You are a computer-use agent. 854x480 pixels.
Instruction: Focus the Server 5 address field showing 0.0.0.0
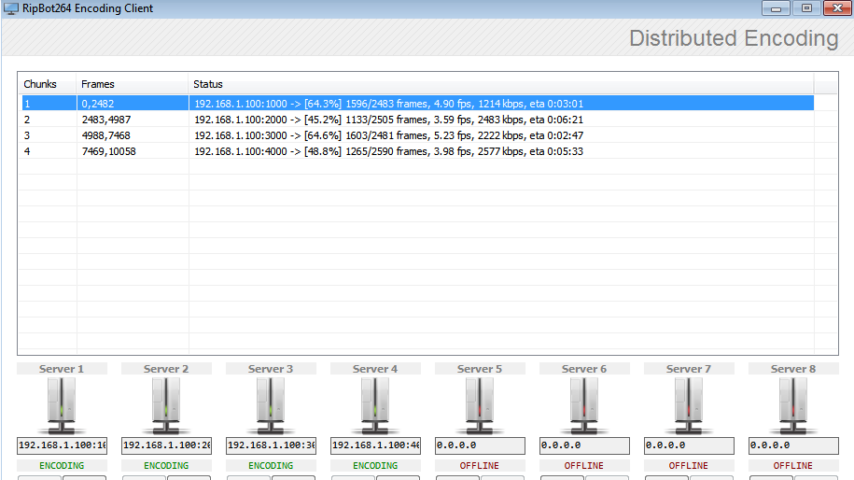coord(480,446)
